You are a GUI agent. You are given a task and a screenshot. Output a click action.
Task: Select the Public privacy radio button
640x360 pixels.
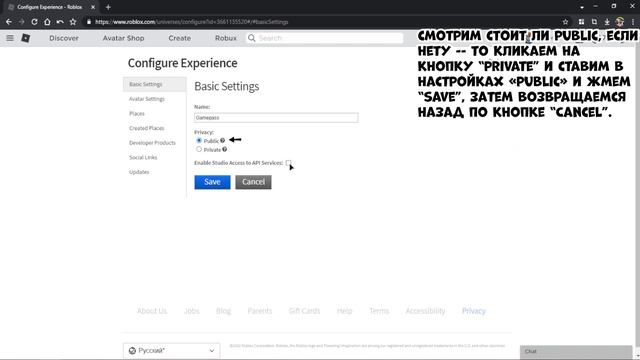point(199,140)
